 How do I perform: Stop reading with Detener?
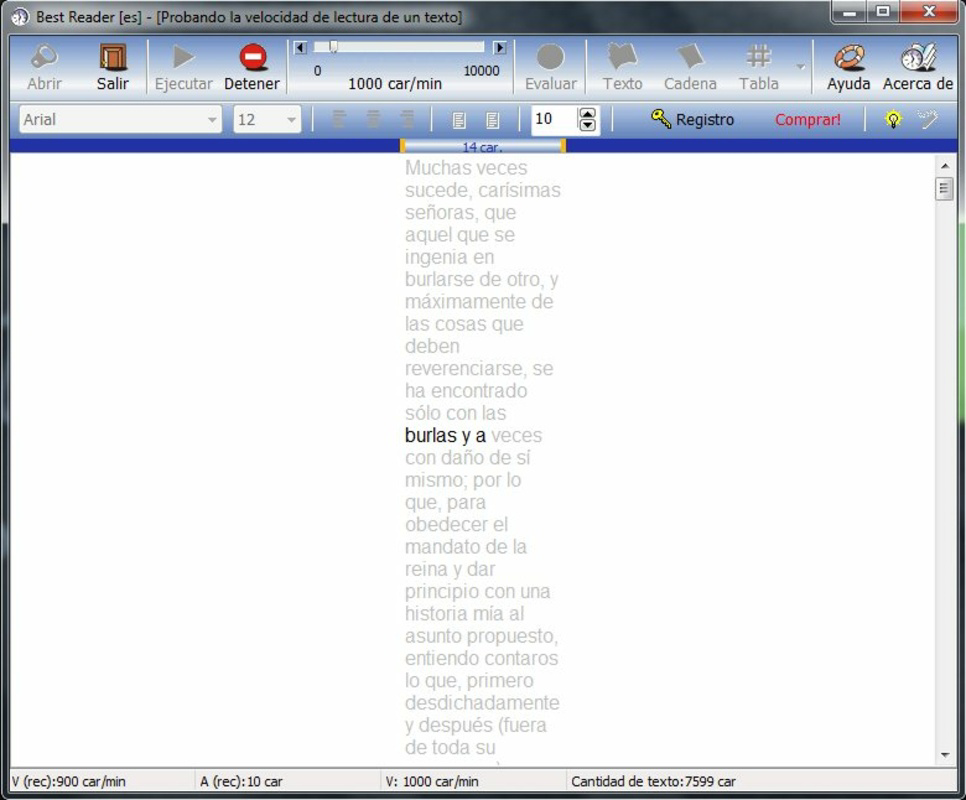(x=252, y=67)
